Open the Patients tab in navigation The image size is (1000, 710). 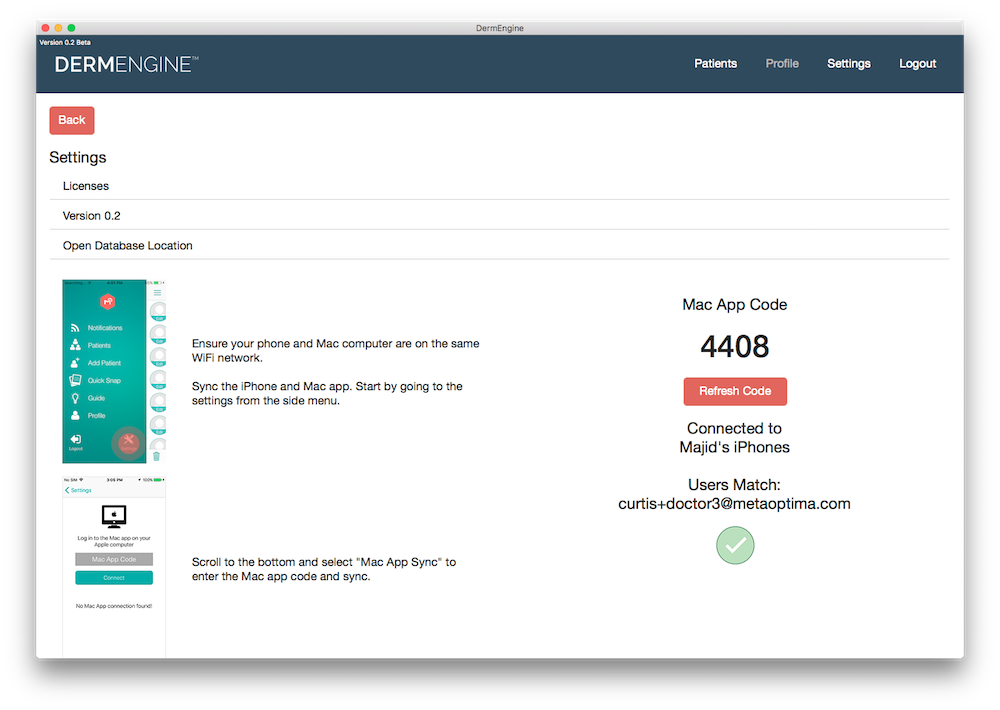click(715, 64)
